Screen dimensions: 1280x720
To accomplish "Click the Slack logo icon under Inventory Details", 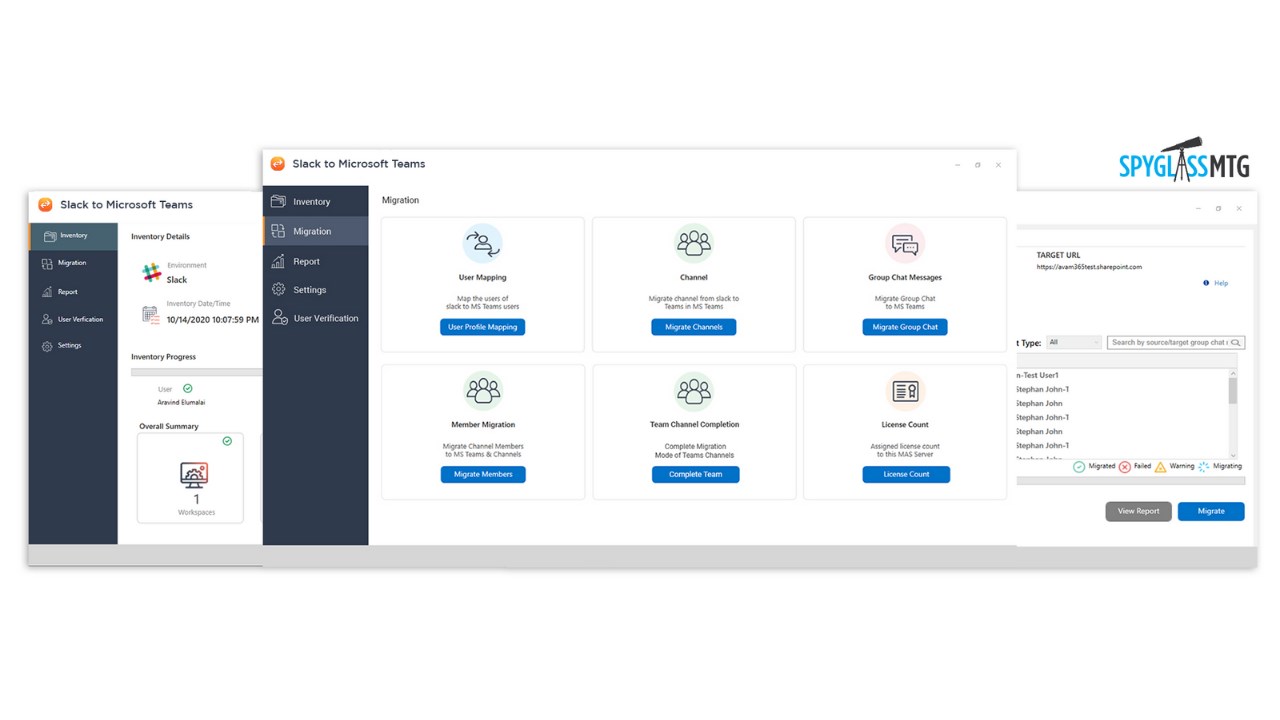I will tap(151, 272).
